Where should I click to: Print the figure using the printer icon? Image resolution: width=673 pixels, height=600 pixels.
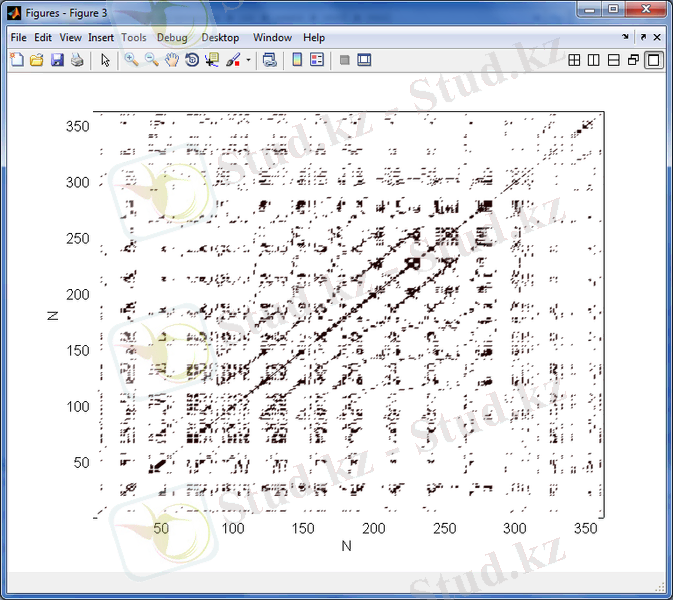click(x=77, y=60)
